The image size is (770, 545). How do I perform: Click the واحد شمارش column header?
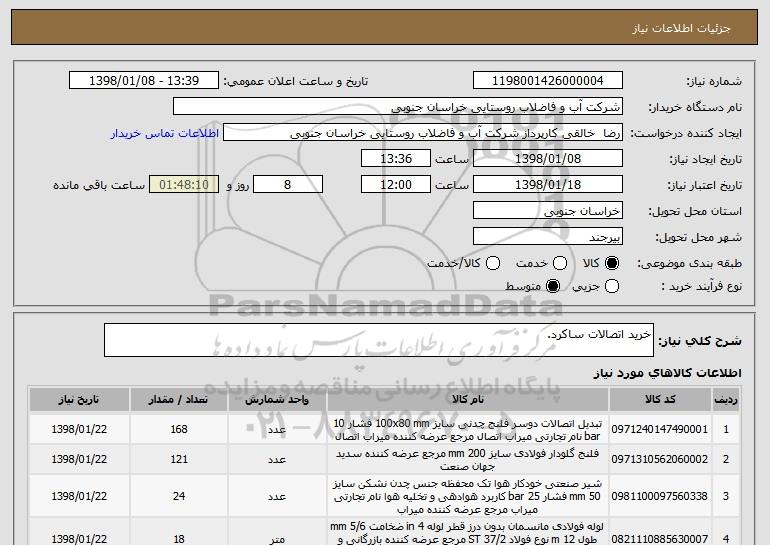click(x=277, y=400)
